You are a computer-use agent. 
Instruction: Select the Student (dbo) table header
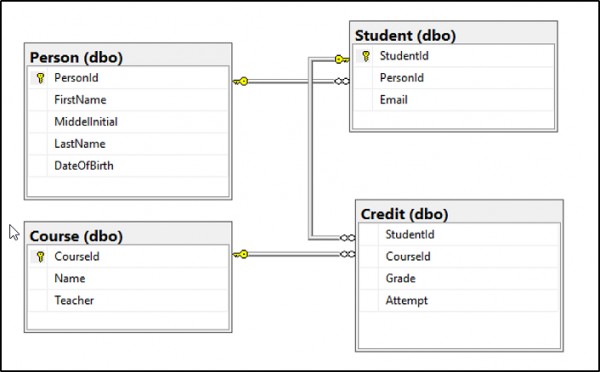pyautogui.click(x=453, y=35)
